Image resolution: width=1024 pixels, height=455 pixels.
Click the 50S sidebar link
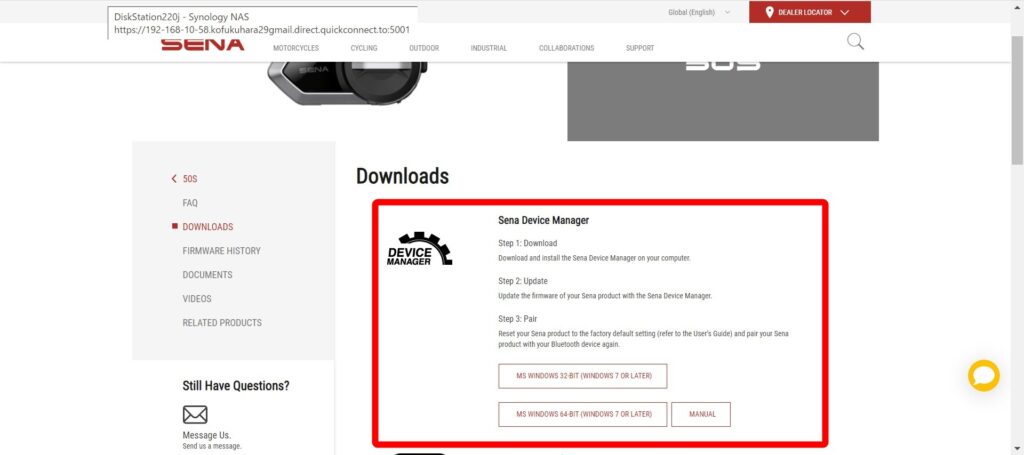[190, 179]
